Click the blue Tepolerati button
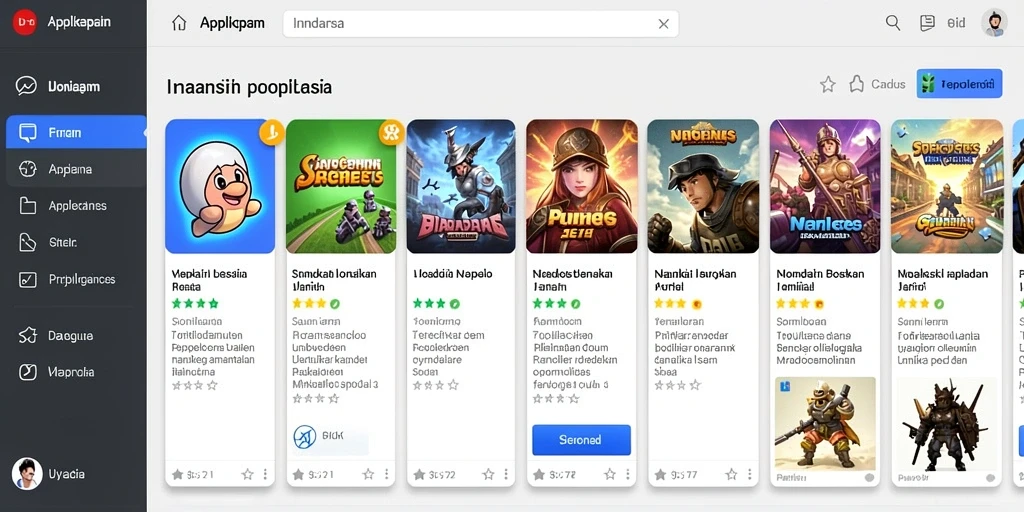This screenshot has width=1024, height=512. point(959,84)
